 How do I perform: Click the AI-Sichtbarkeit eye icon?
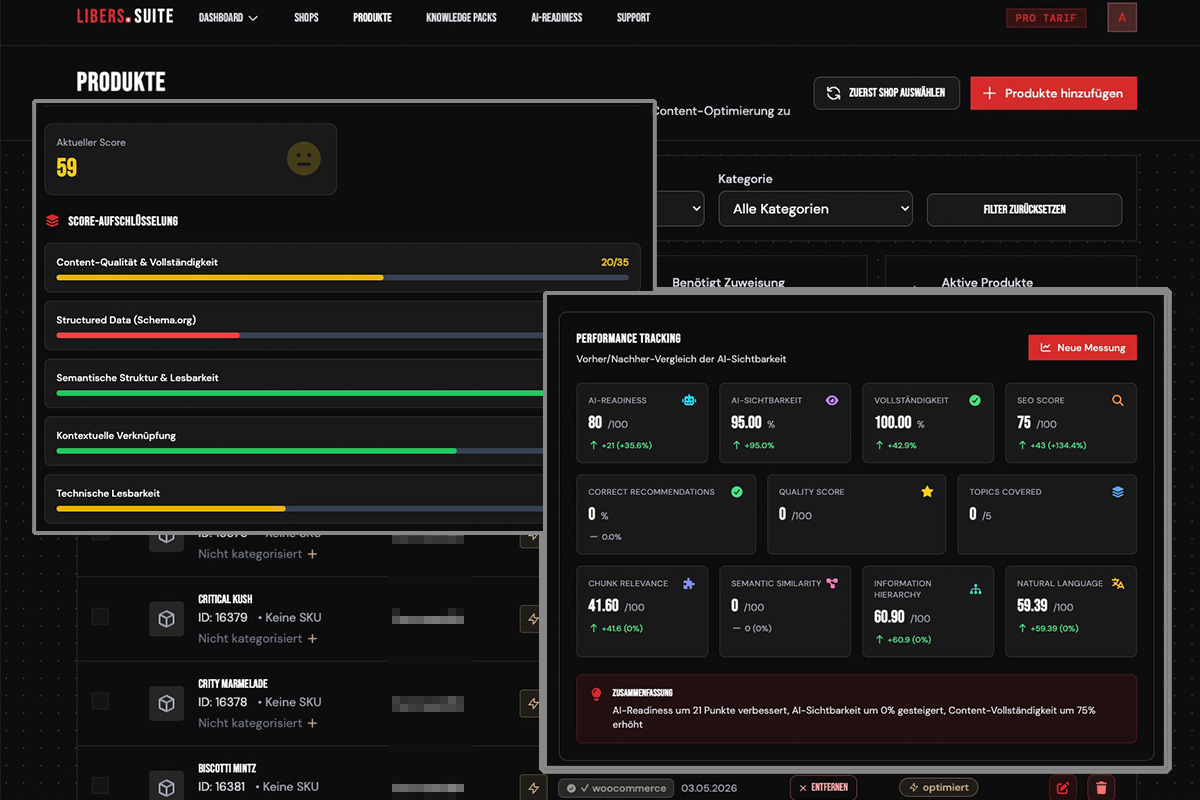tap(832, 400)
